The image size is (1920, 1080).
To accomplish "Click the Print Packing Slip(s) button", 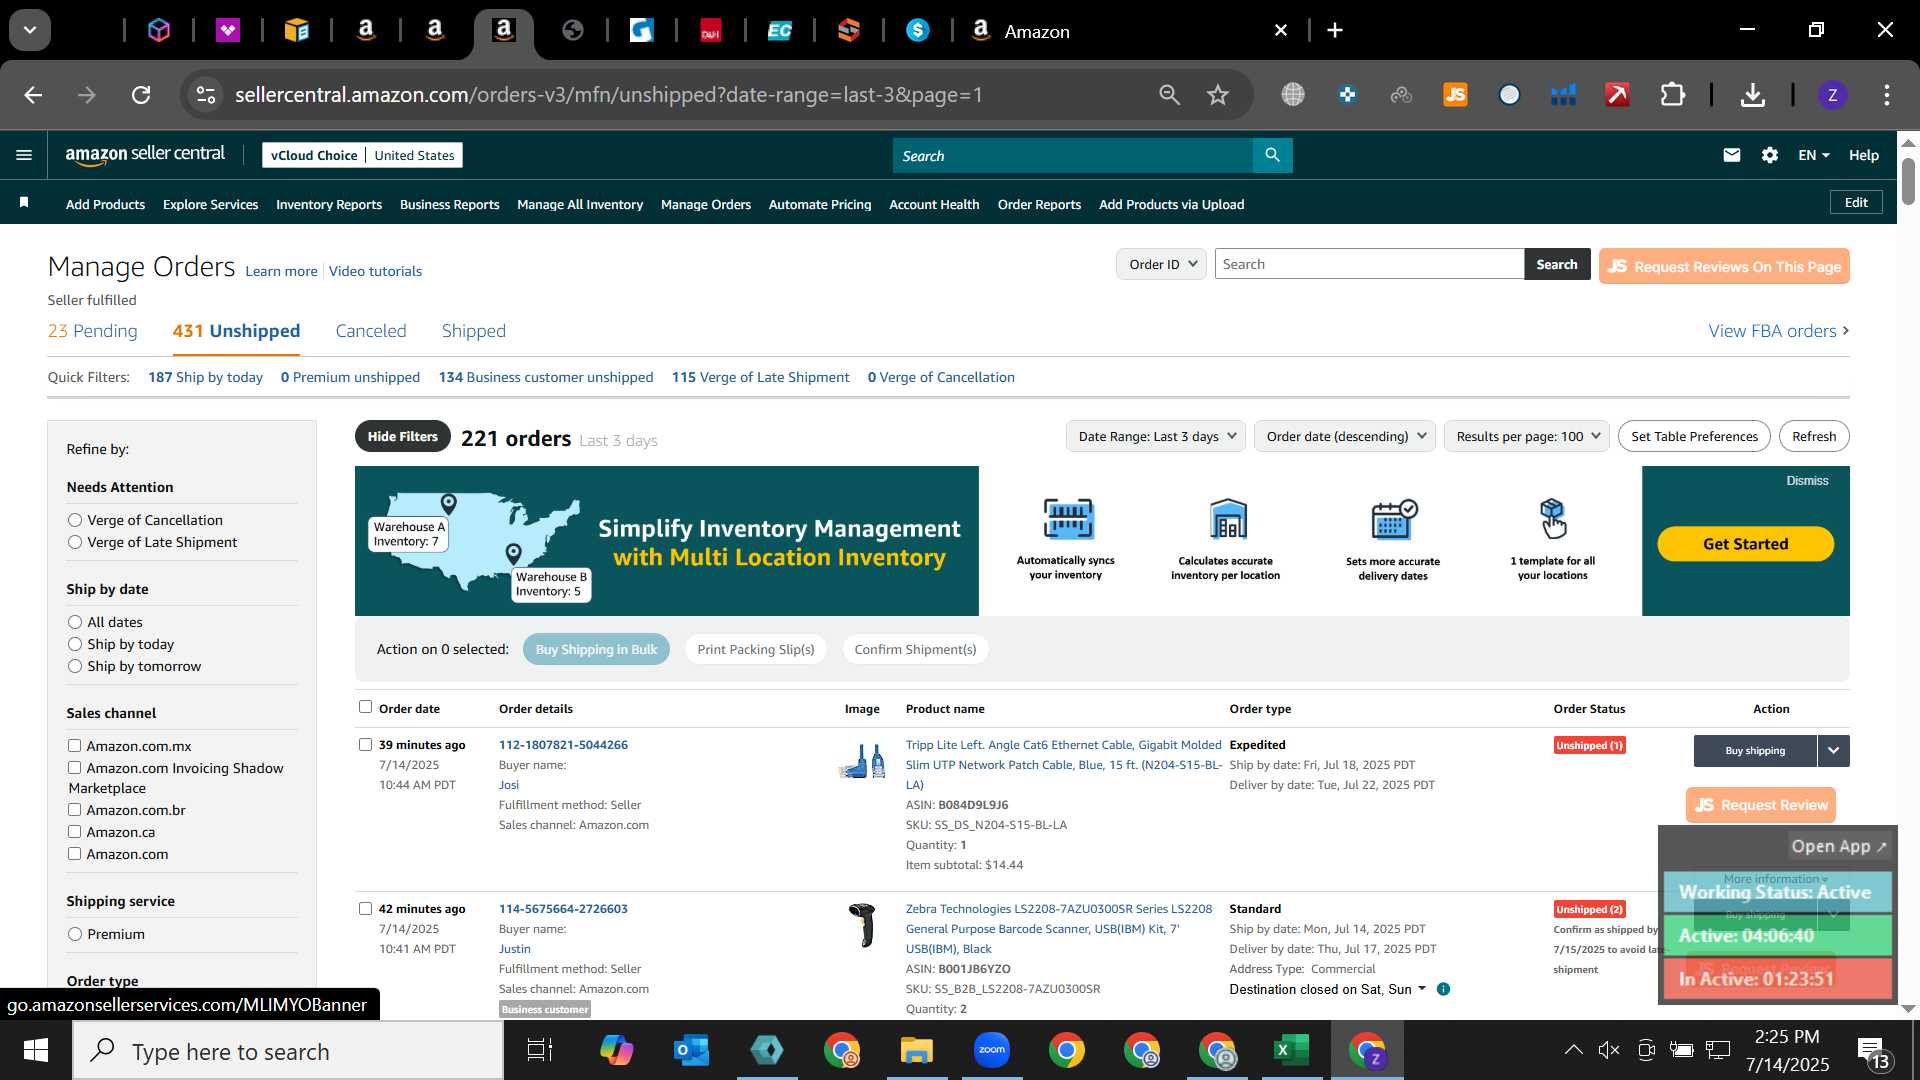I will (x=756, y=649).
